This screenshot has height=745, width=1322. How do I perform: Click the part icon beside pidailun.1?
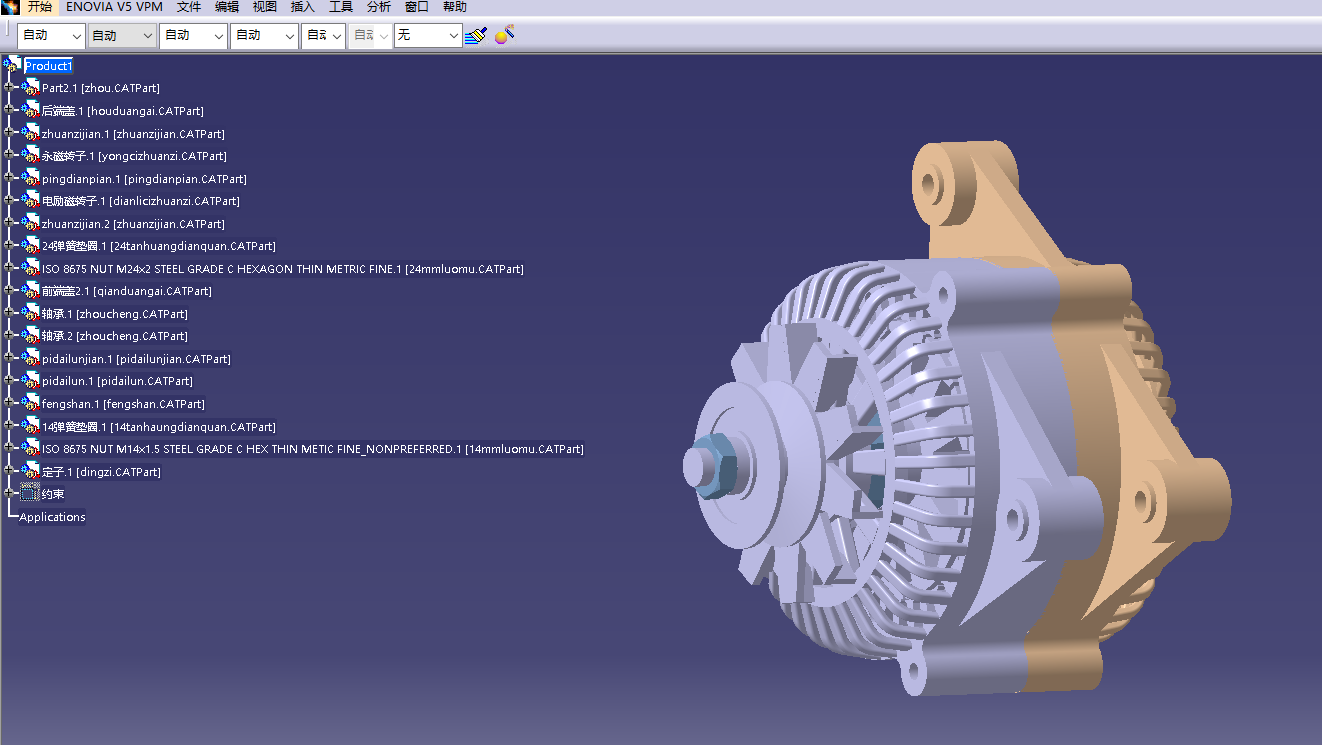click(x=31, y=380)
